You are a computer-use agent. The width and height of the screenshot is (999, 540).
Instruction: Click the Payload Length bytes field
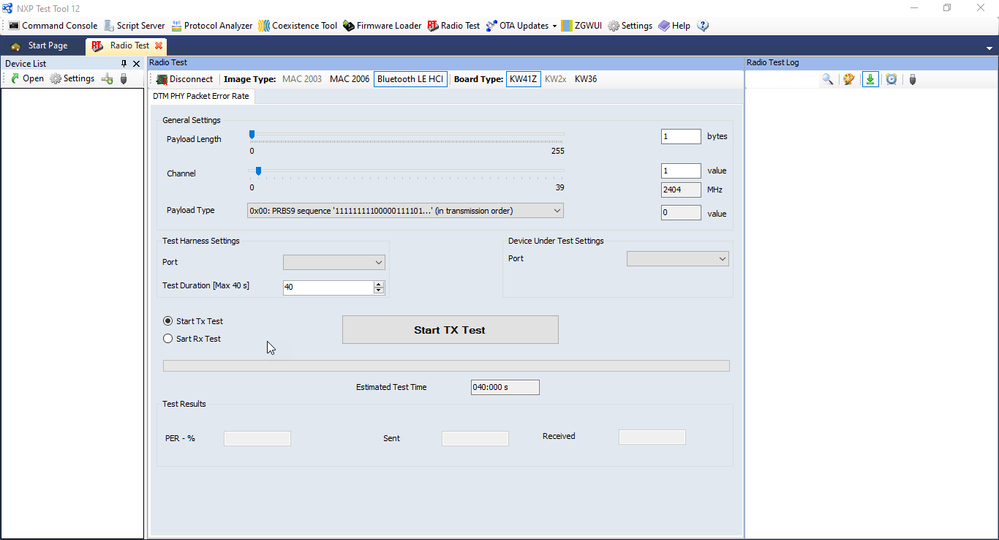pos(680,136)
